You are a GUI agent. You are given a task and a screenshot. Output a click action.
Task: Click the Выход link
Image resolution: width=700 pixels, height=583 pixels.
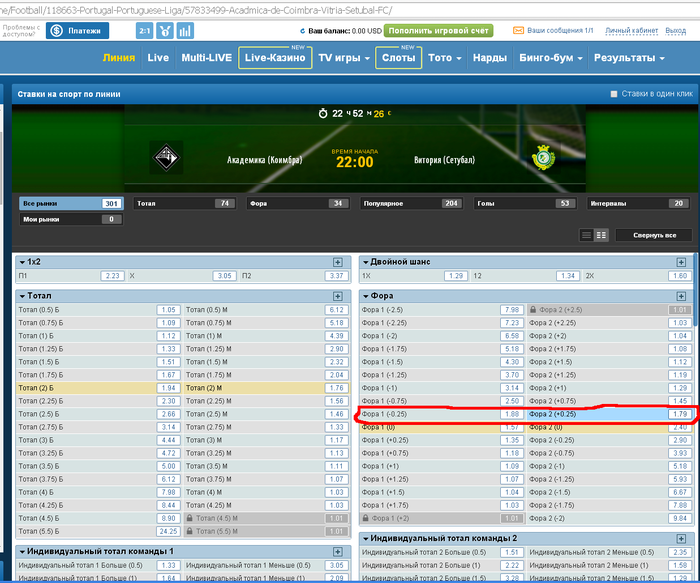click(x=675, y=30)
